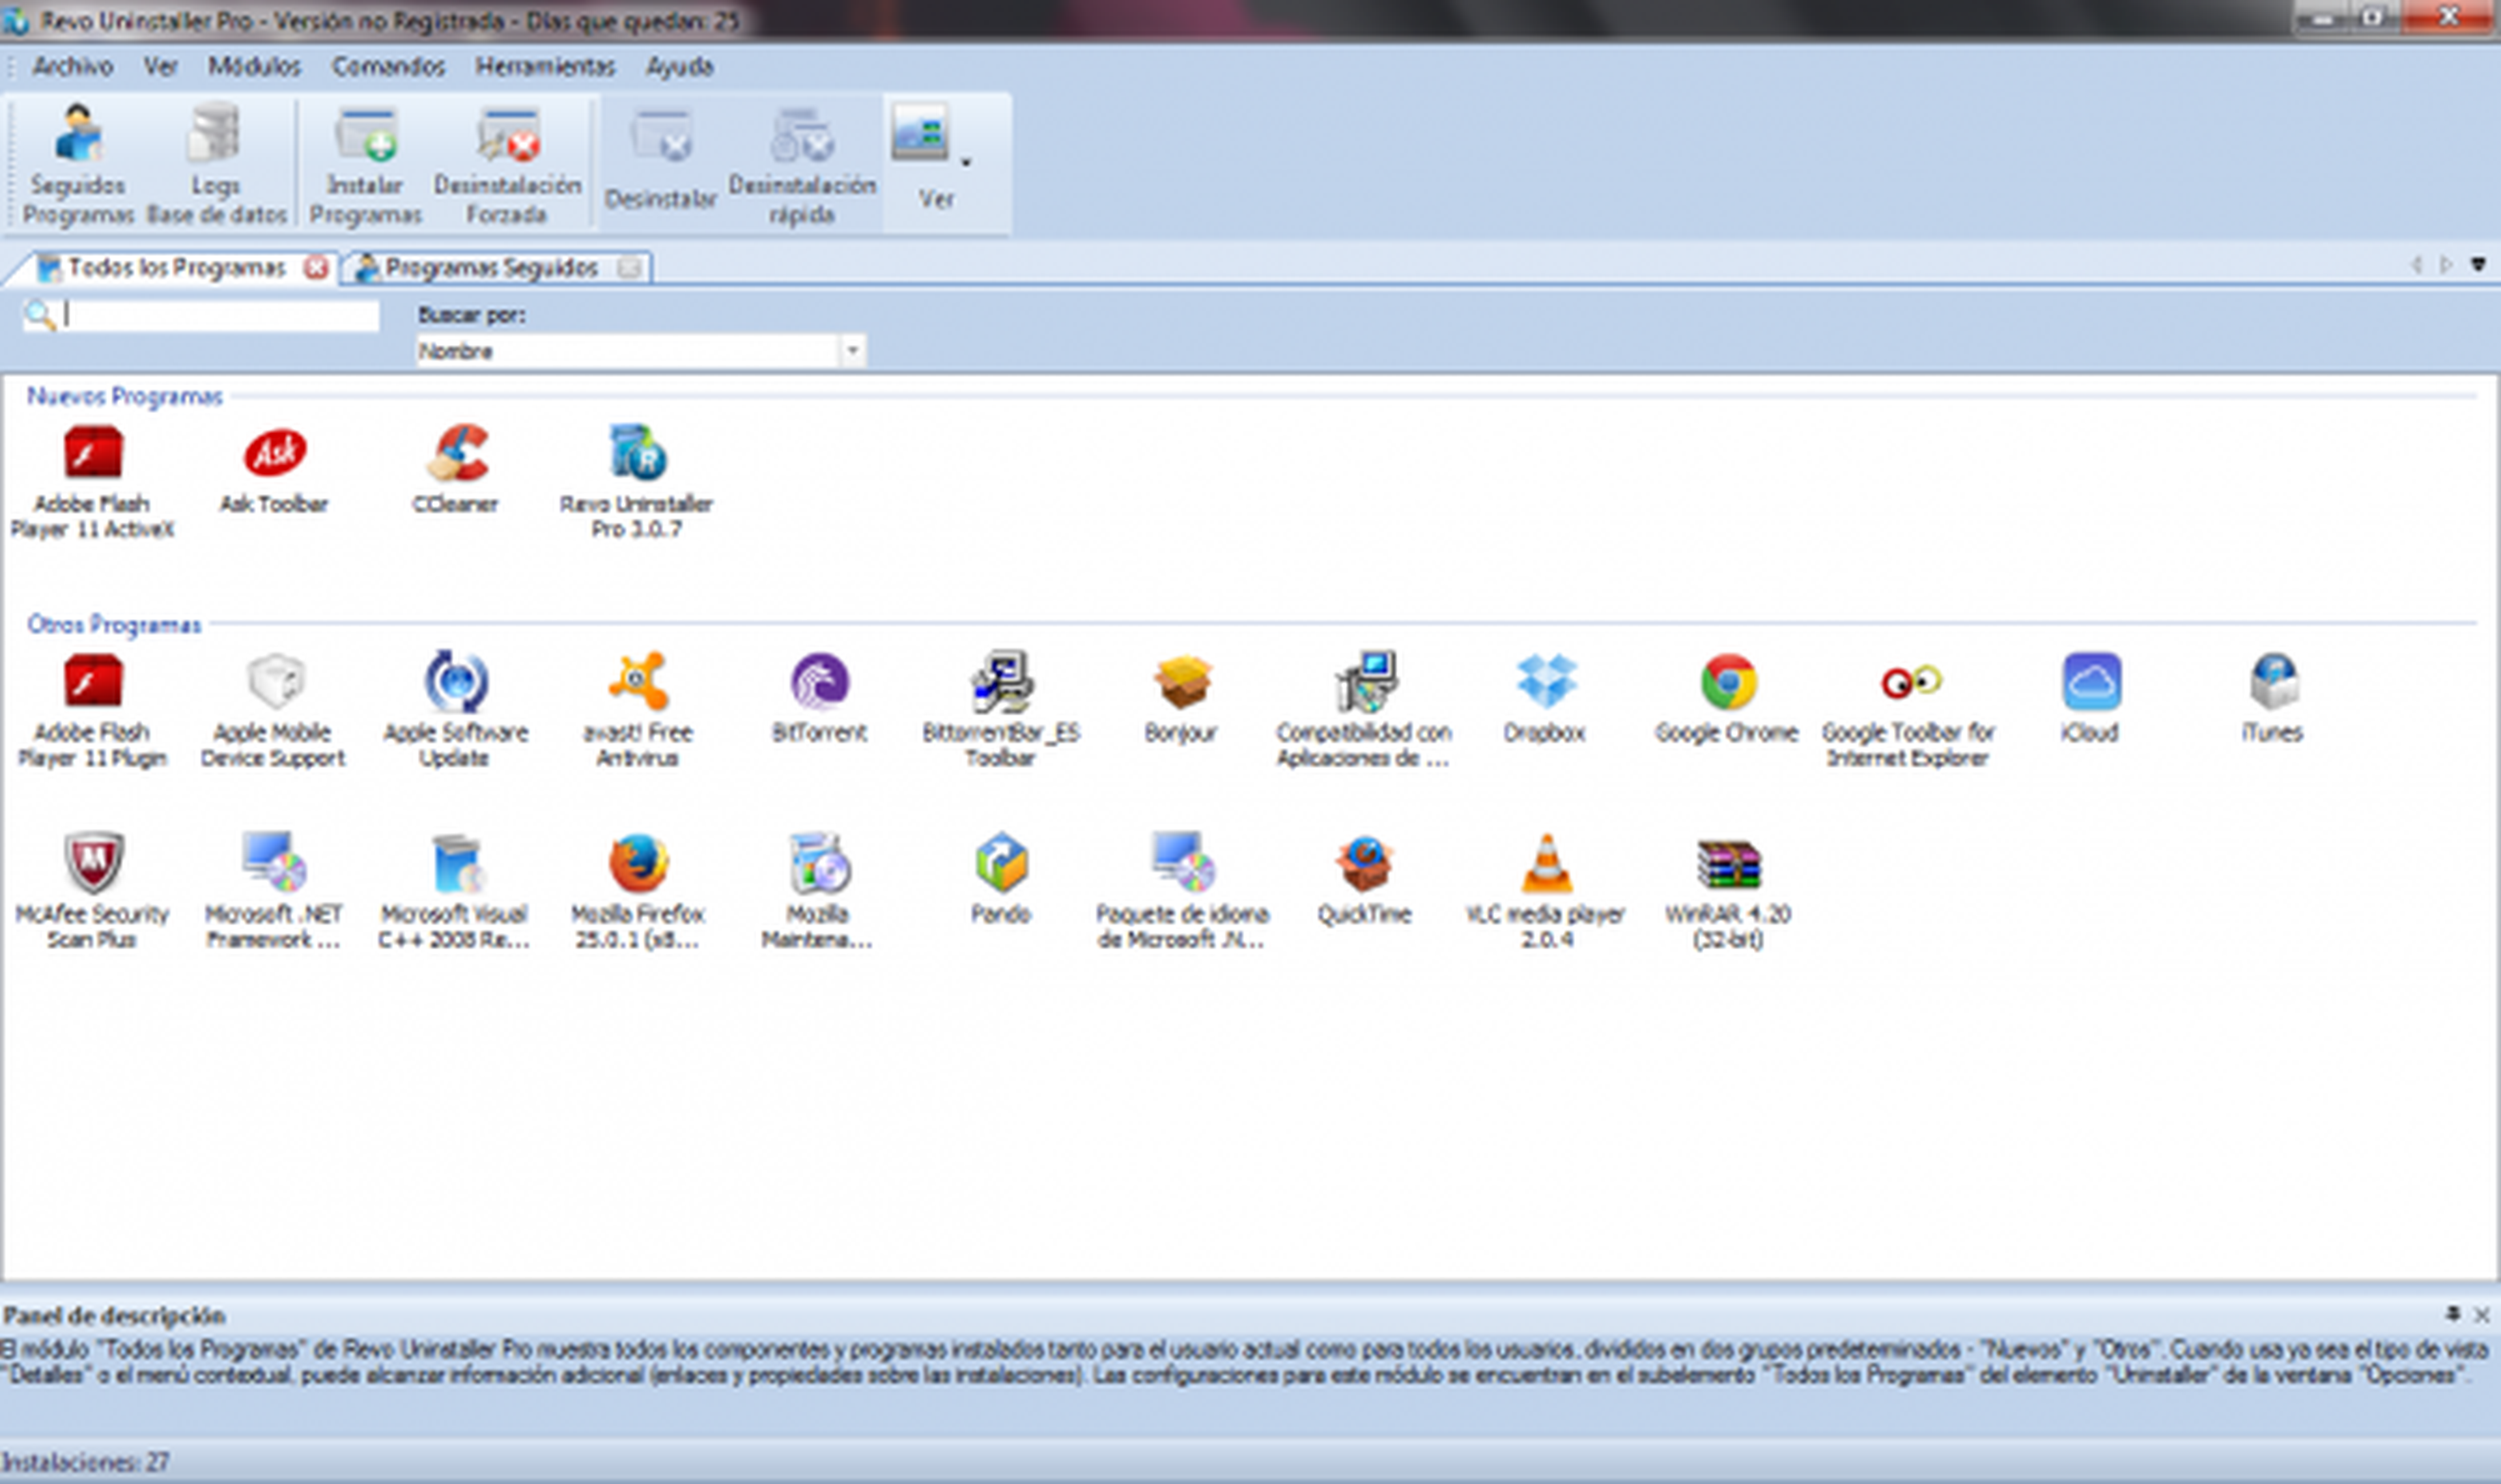Viewport: 2501px width, 1484px height.
Task: Select Ask Toolbar program
Action: click(274, 470)
